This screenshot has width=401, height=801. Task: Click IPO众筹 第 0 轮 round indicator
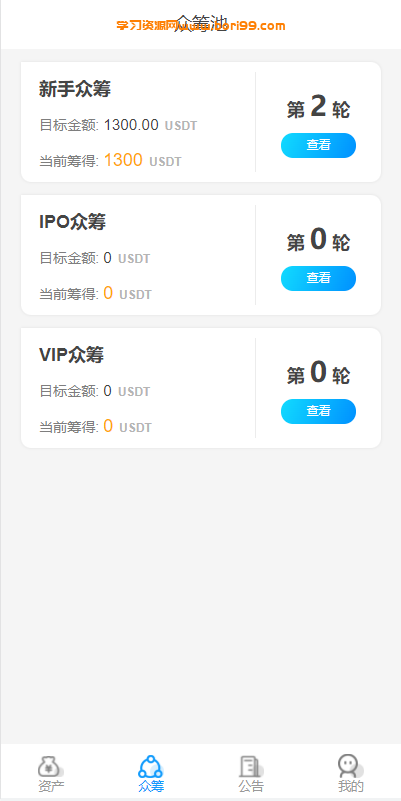(x=318, y=240)
